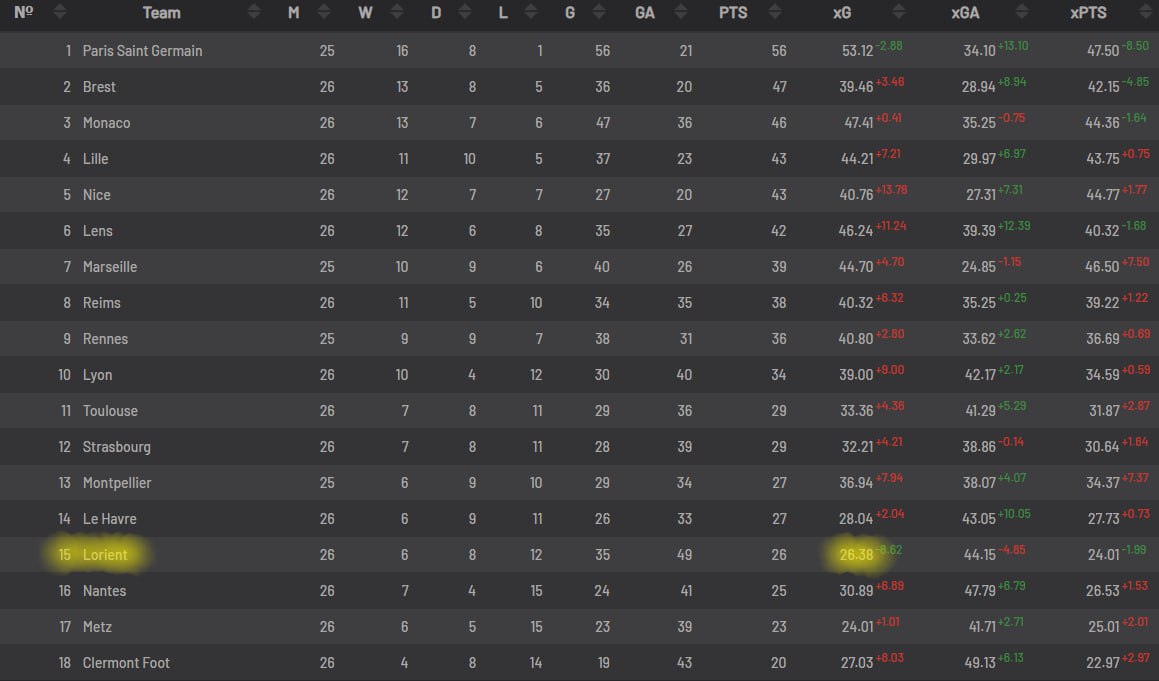Viewport: 1159px width, 681px height.
Task: Open the Brest team link
Action: coord(99,87)
